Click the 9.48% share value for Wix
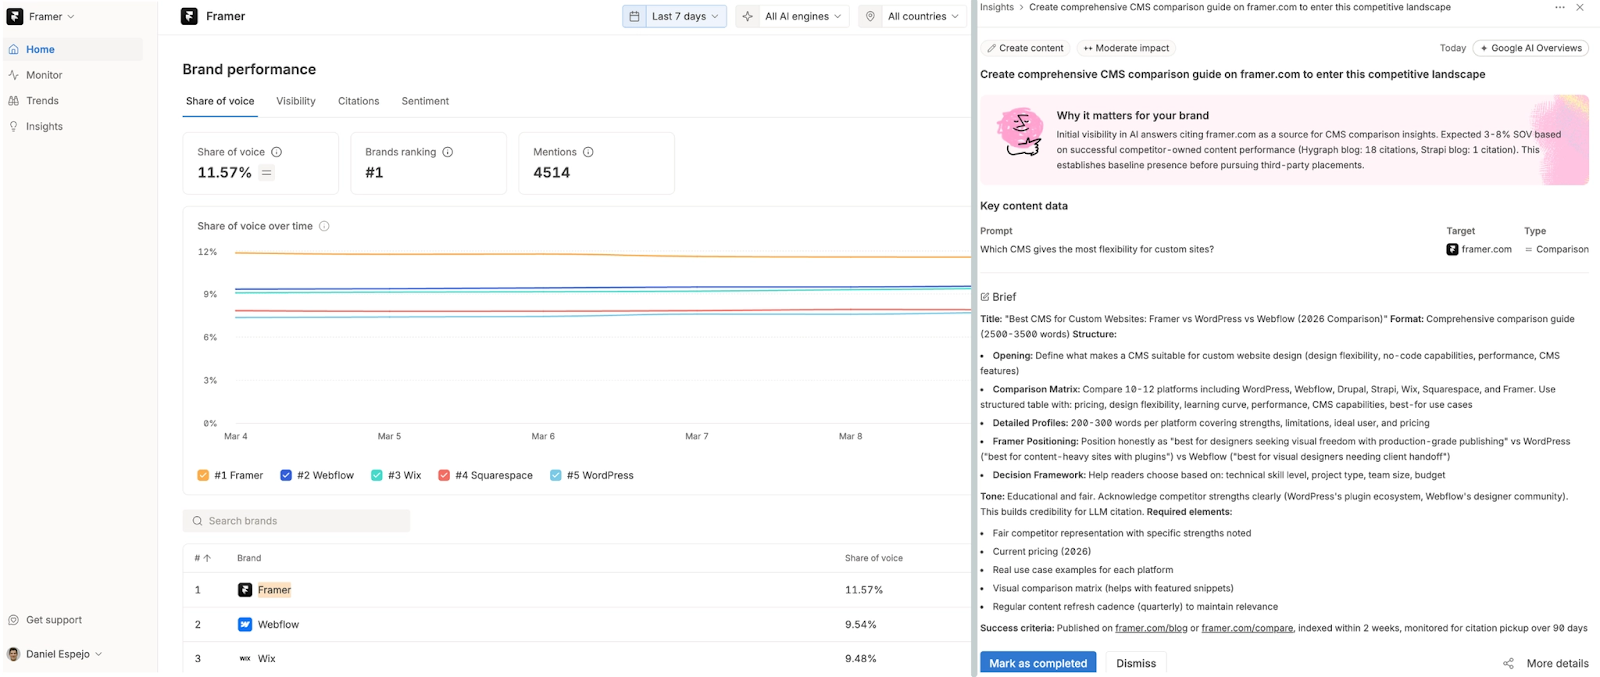This screenshot has width=1600, height=677. click(x=861, y=659)
